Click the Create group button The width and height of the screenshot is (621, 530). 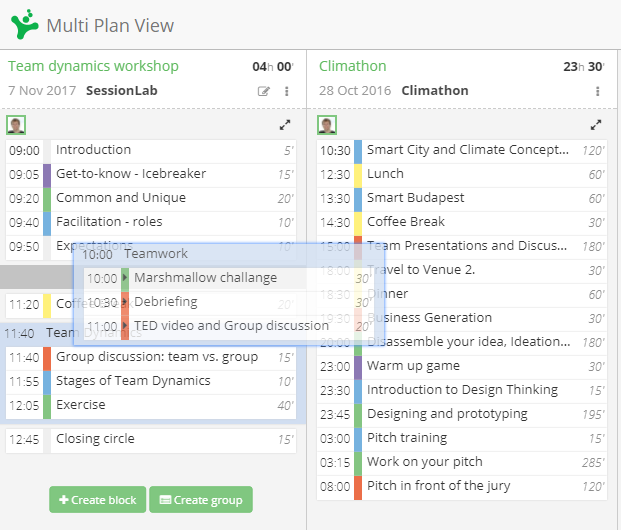click(201, 499)
